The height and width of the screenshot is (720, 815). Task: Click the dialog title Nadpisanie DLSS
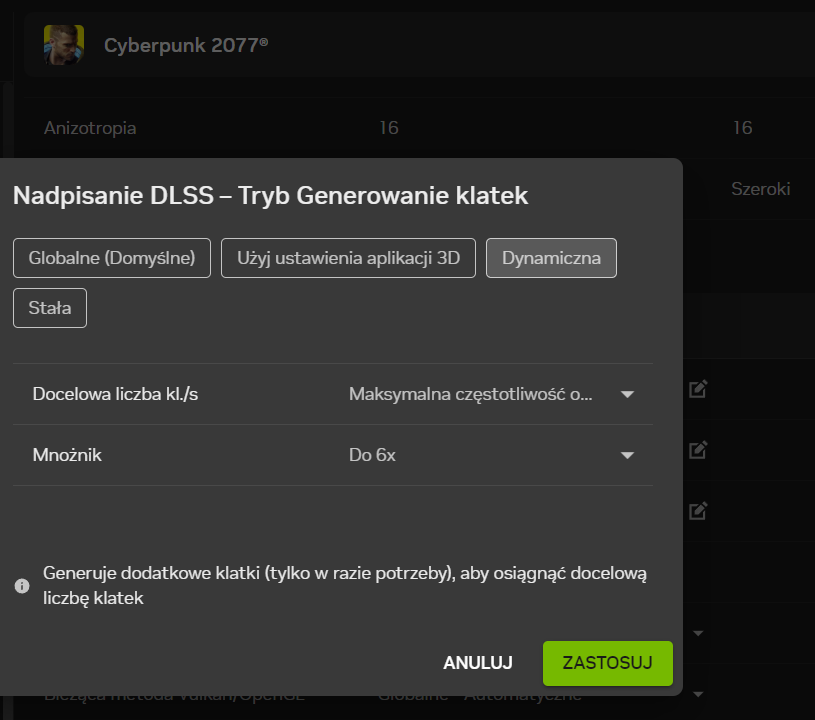point(270,195)
